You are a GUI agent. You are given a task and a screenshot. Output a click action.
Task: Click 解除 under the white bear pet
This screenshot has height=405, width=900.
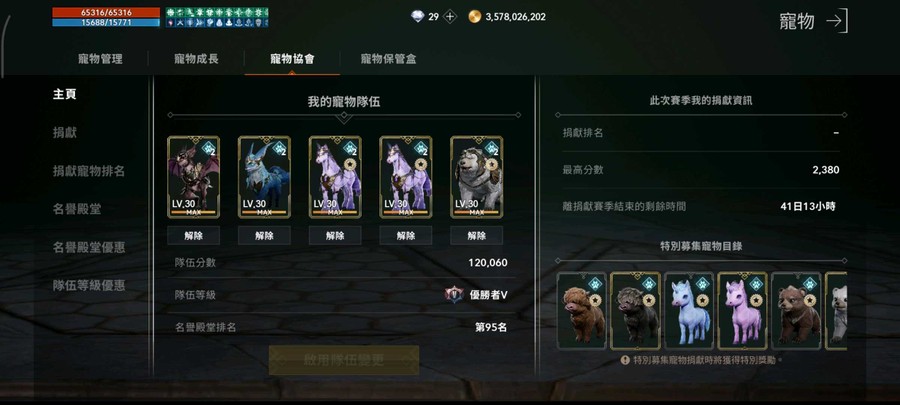tap(476, 235)
